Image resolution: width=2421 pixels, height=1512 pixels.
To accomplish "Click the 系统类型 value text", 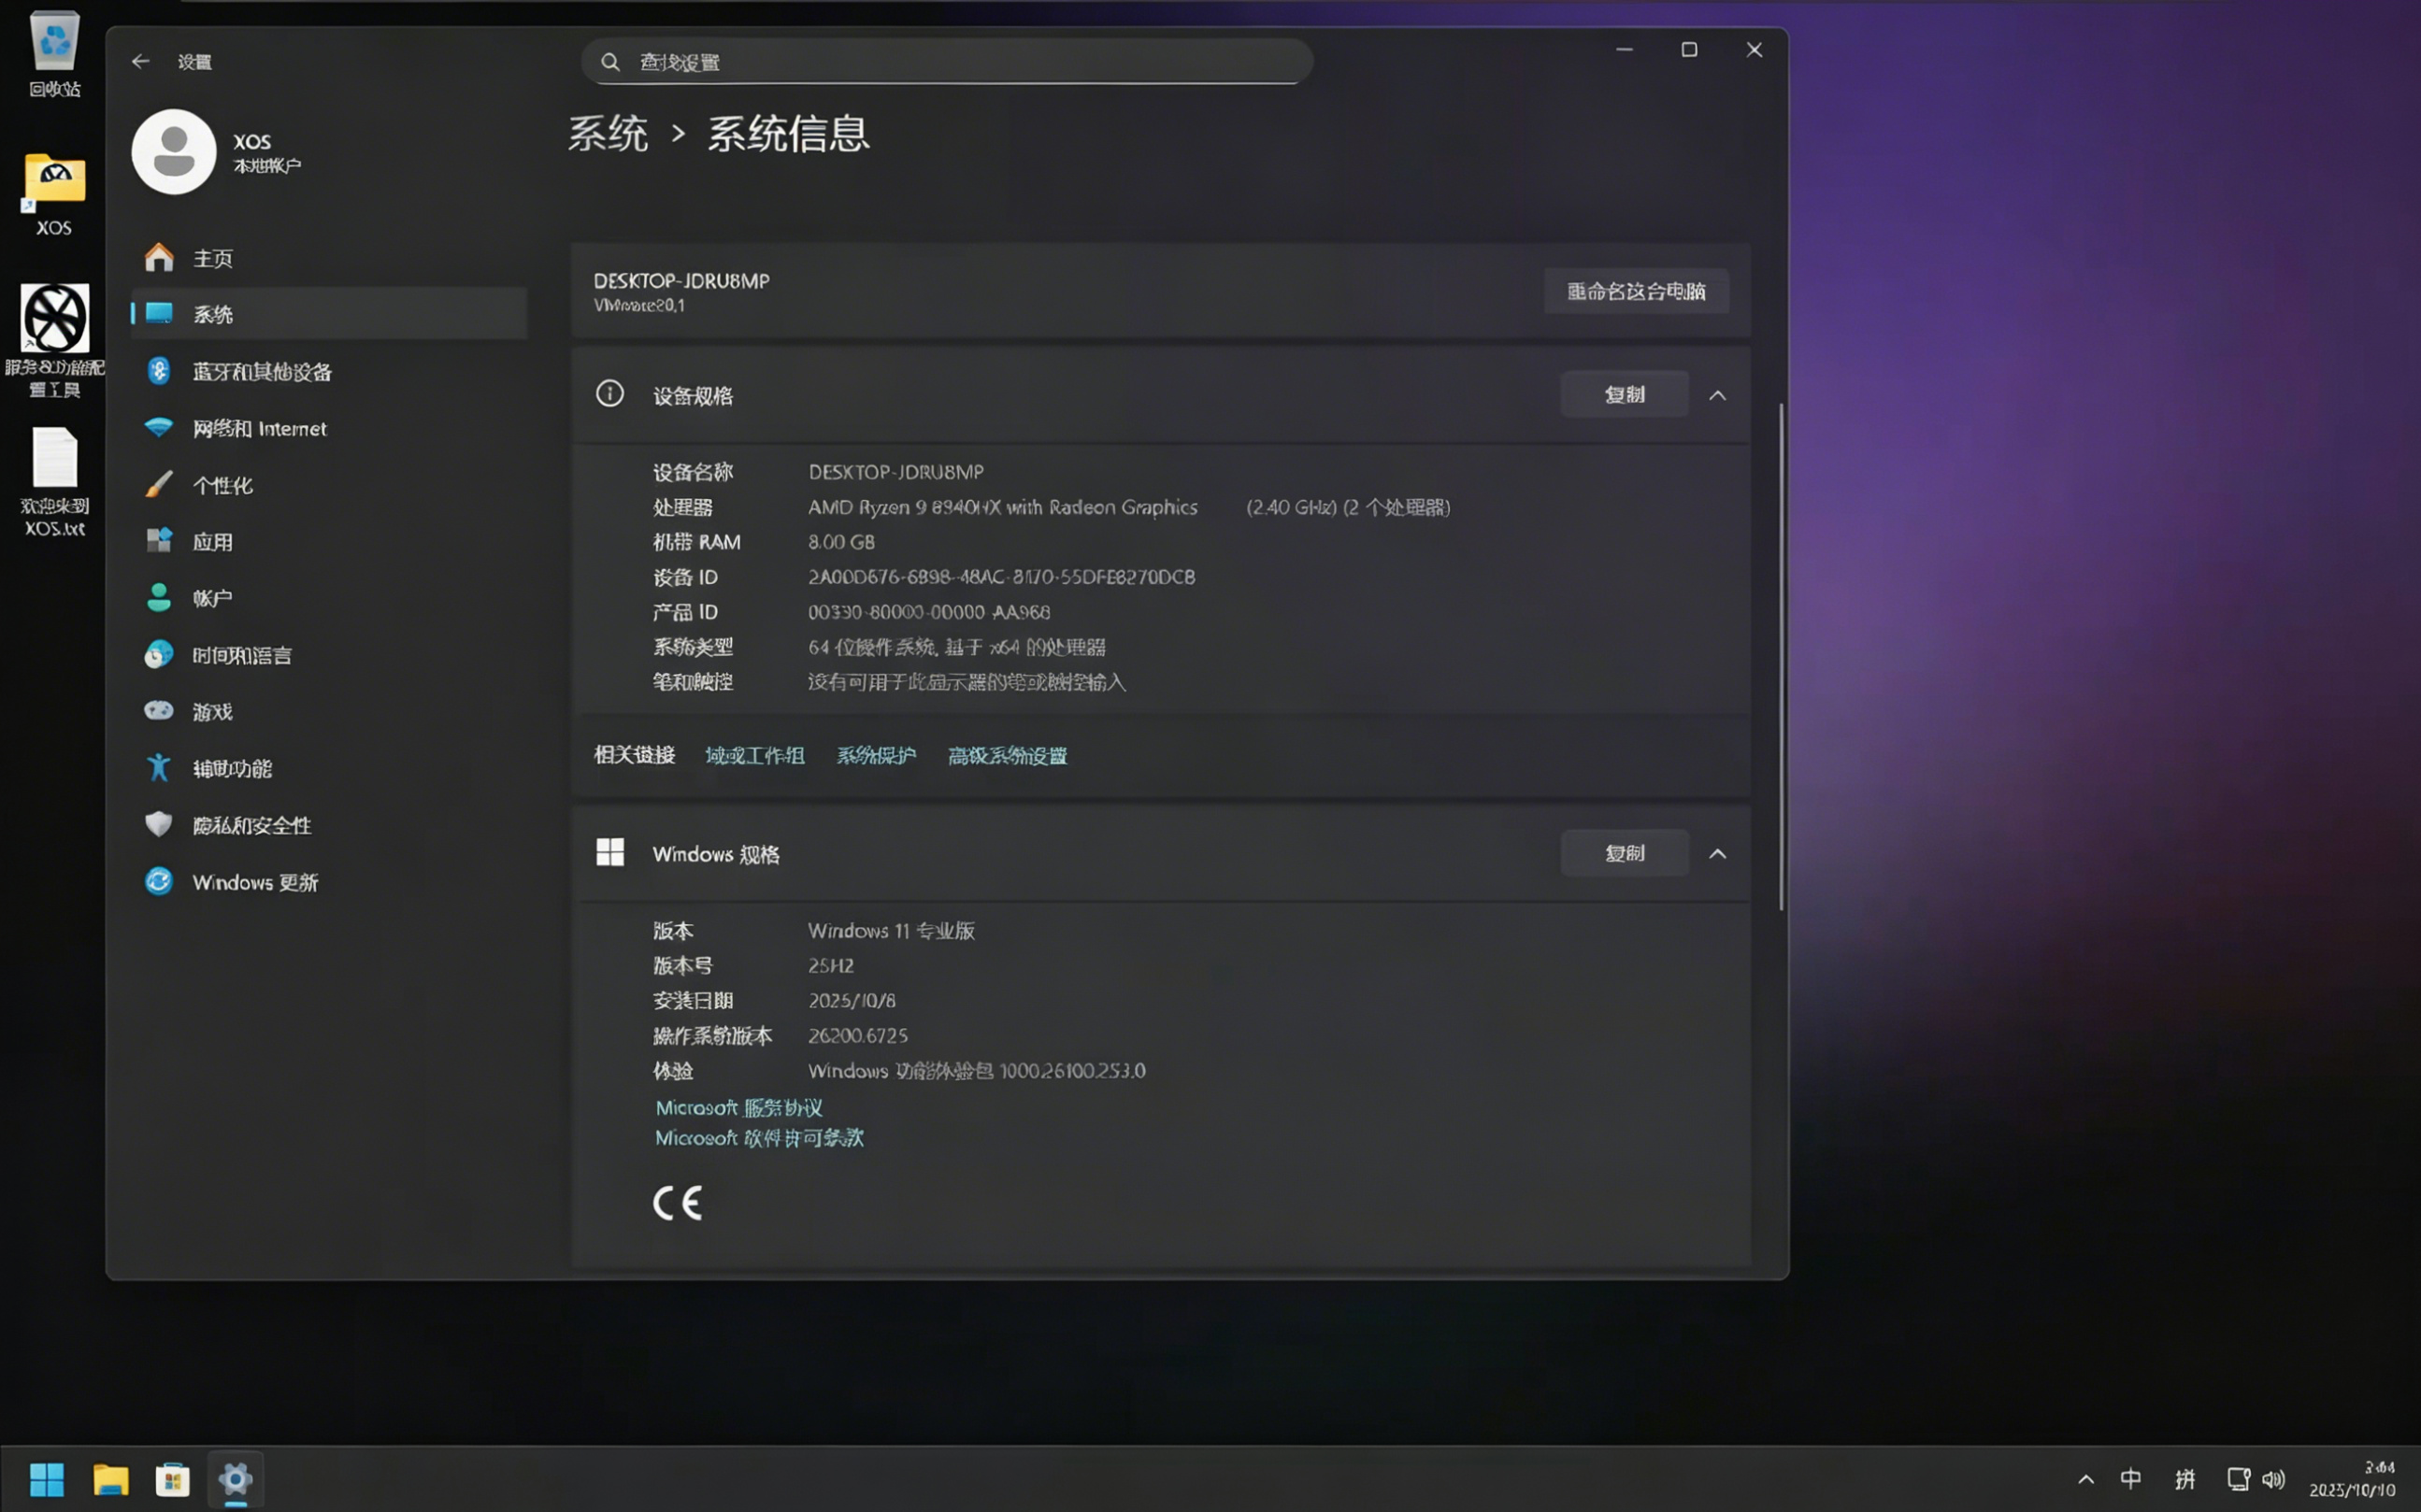I will click(x=957, y=647).
